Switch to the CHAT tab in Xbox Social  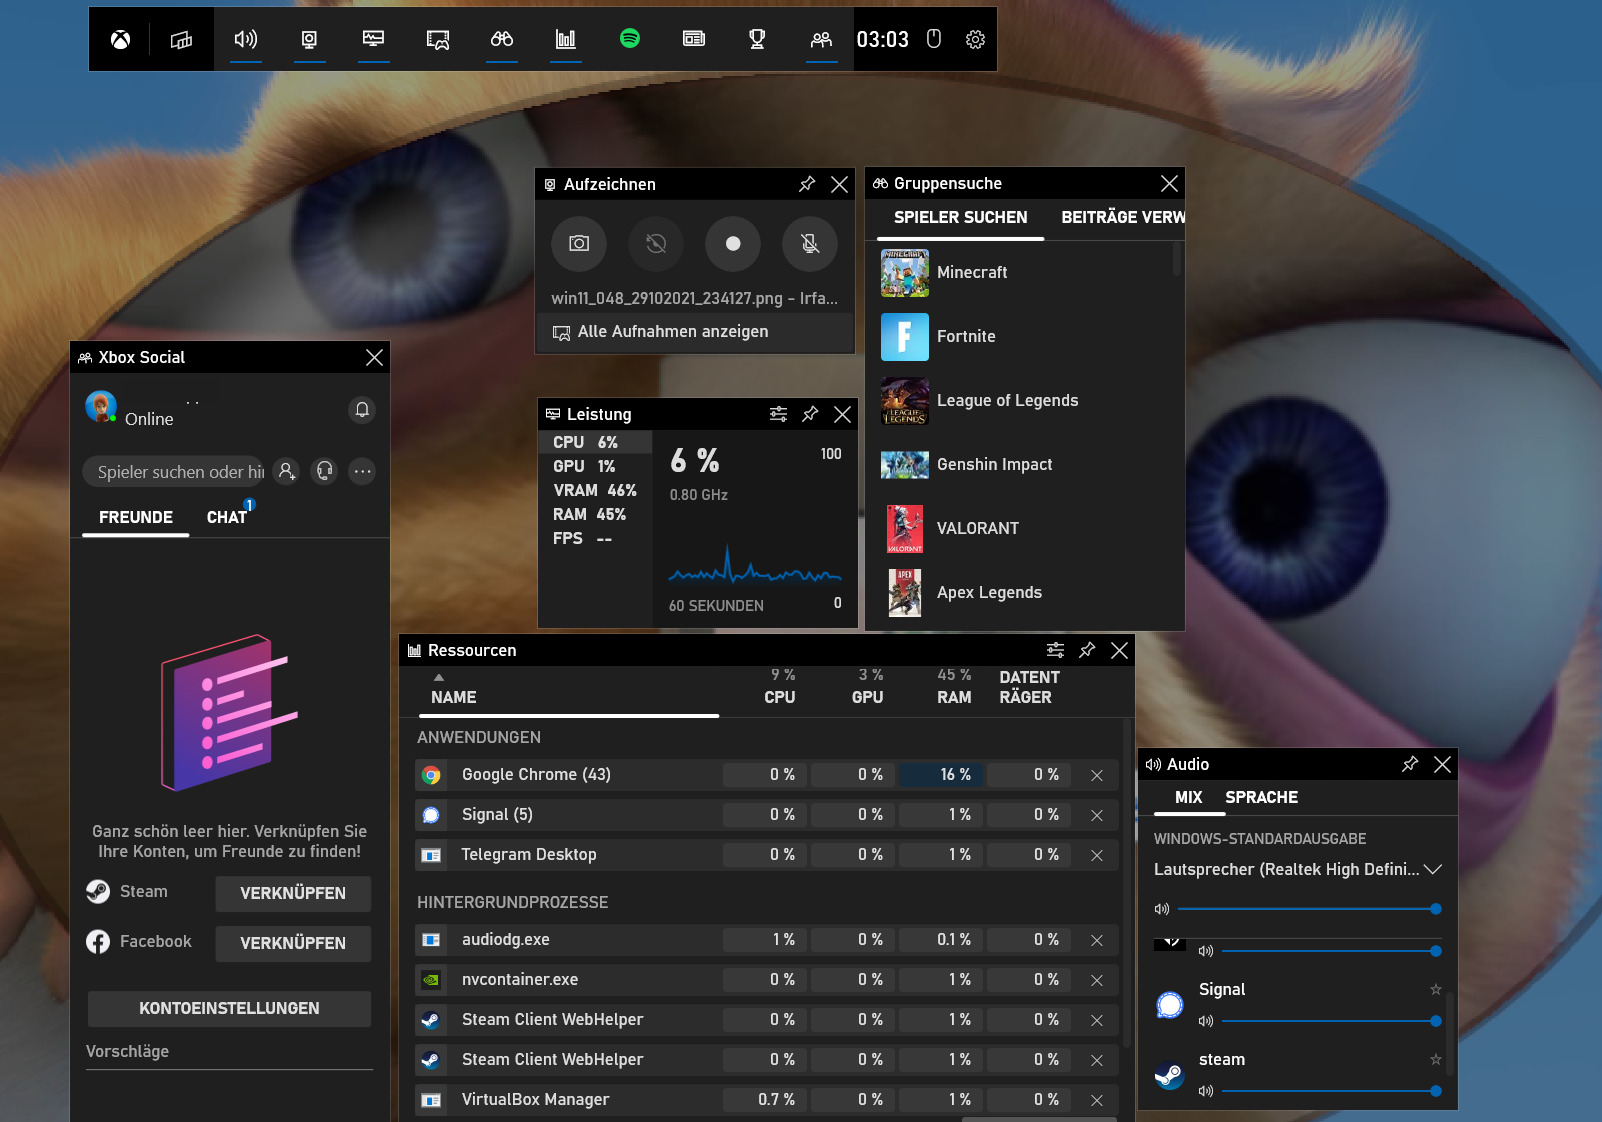tap(227, 517)
